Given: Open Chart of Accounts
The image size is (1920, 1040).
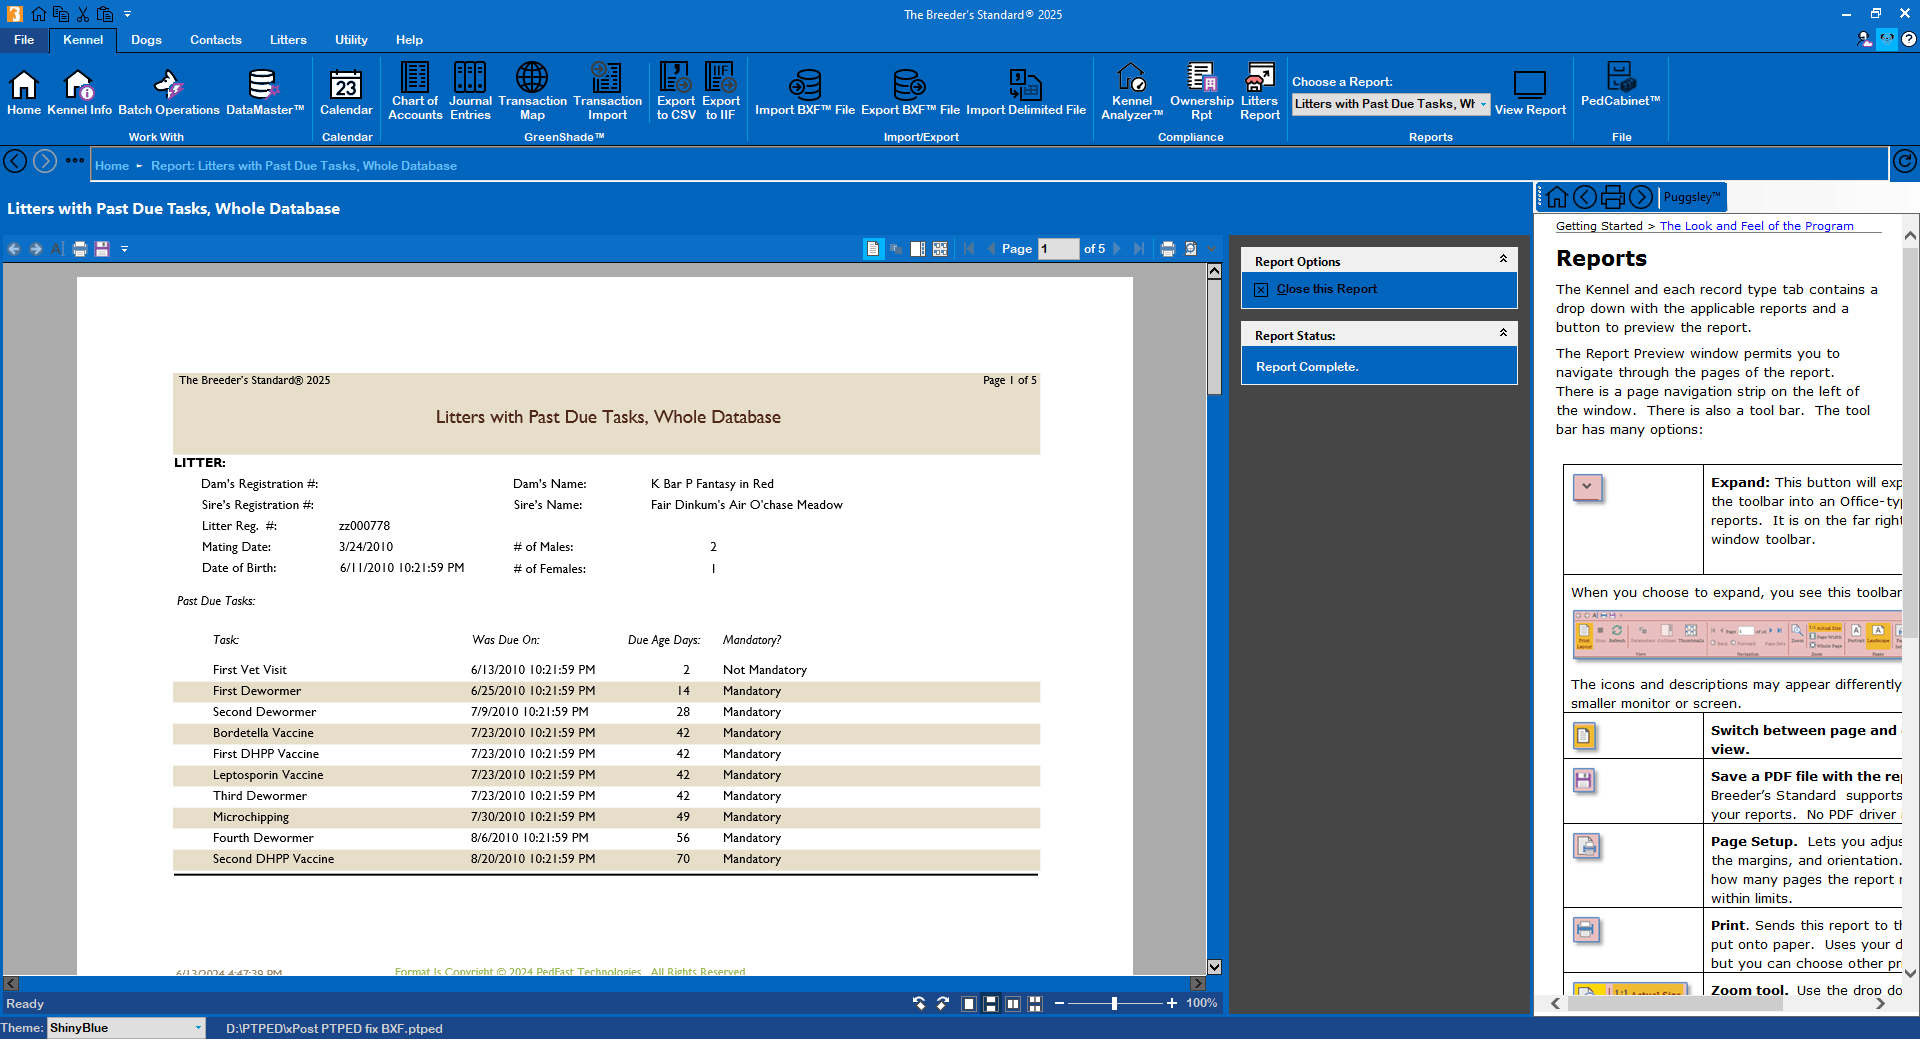Looking at the screenshot, I should point(415,90).
